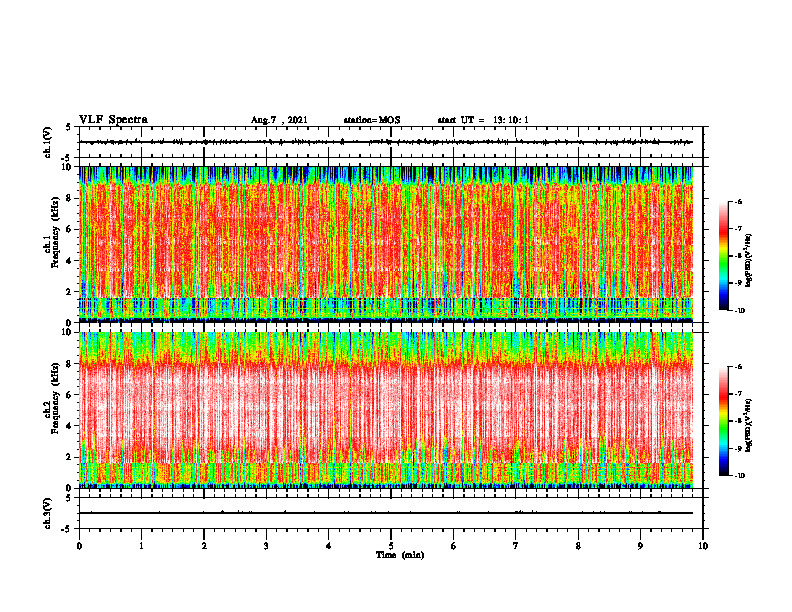Viewport: 792px width, 612px height.
Task: Click the '-6' value on ch.1 colorbar
Action: pyautogui.click(x=737, y=202)
